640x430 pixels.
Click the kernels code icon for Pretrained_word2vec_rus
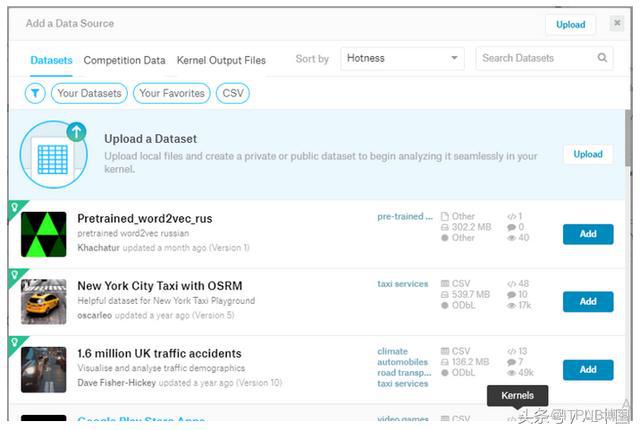pos(511,217)
